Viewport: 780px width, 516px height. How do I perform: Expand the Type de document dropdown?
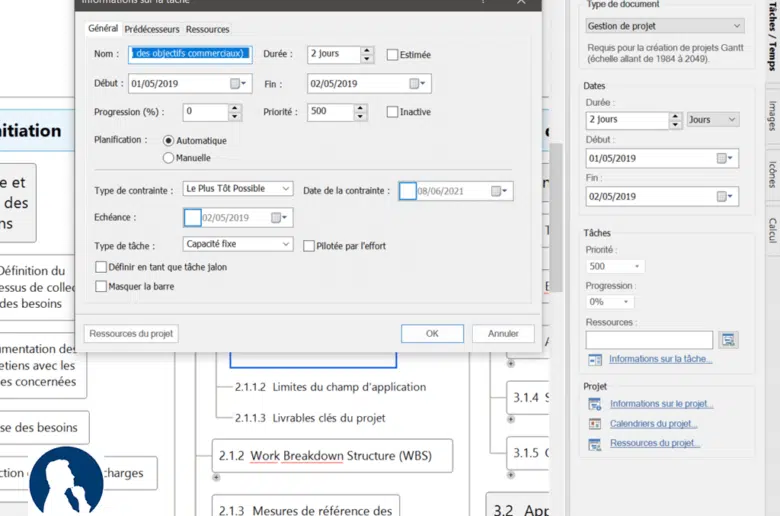click(x=665, y=26)
